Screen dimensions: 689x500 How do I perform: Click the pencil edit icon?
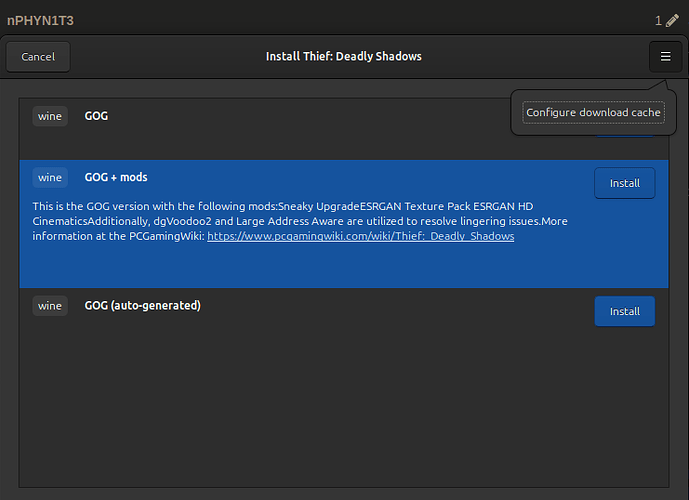pos(672,20)
